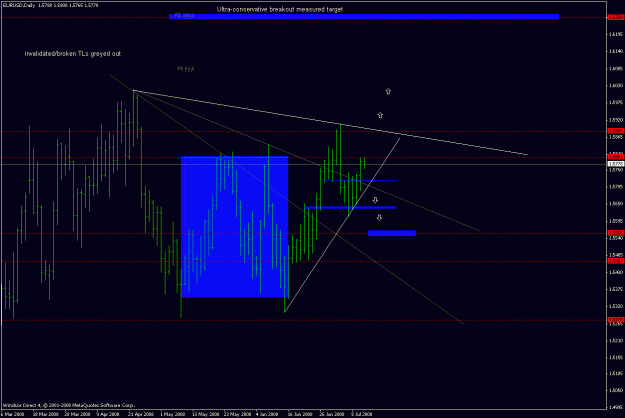Click the '1 May 2008' date label
This screenshot has height=418, width=625.
tap(173, 414)
